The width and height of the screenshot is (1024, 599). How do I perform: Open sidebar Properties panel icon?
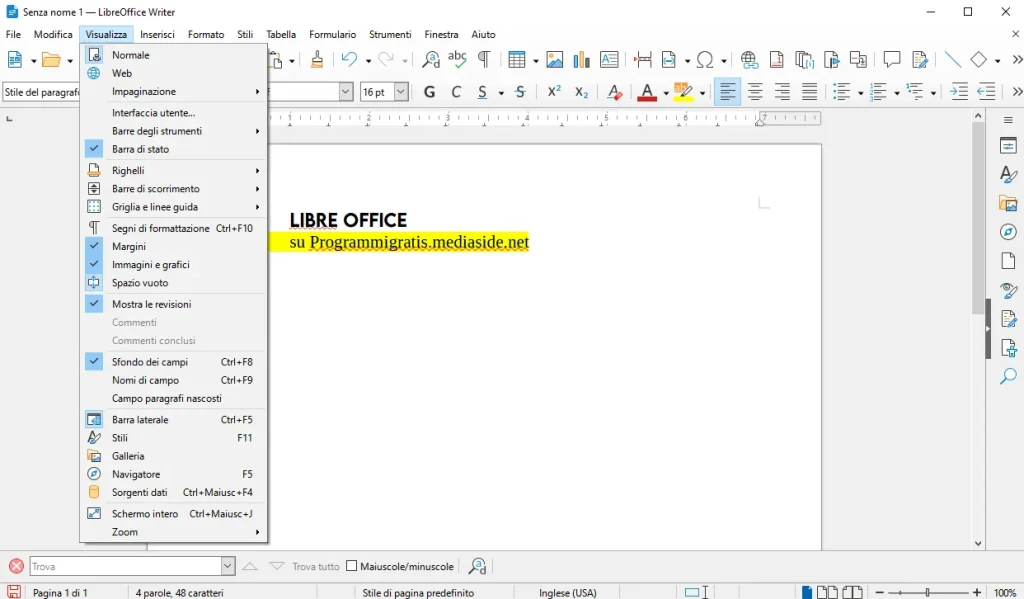pos(1008,145)
